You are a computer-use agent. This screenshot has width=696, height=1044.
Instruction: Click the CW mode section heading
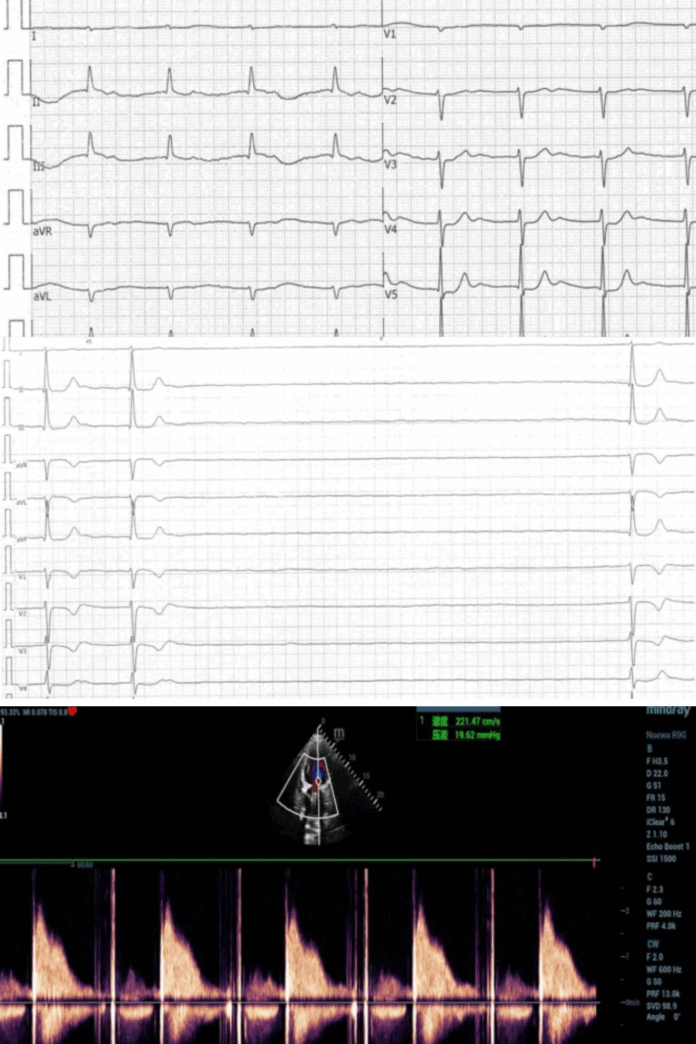pos(653,944)
